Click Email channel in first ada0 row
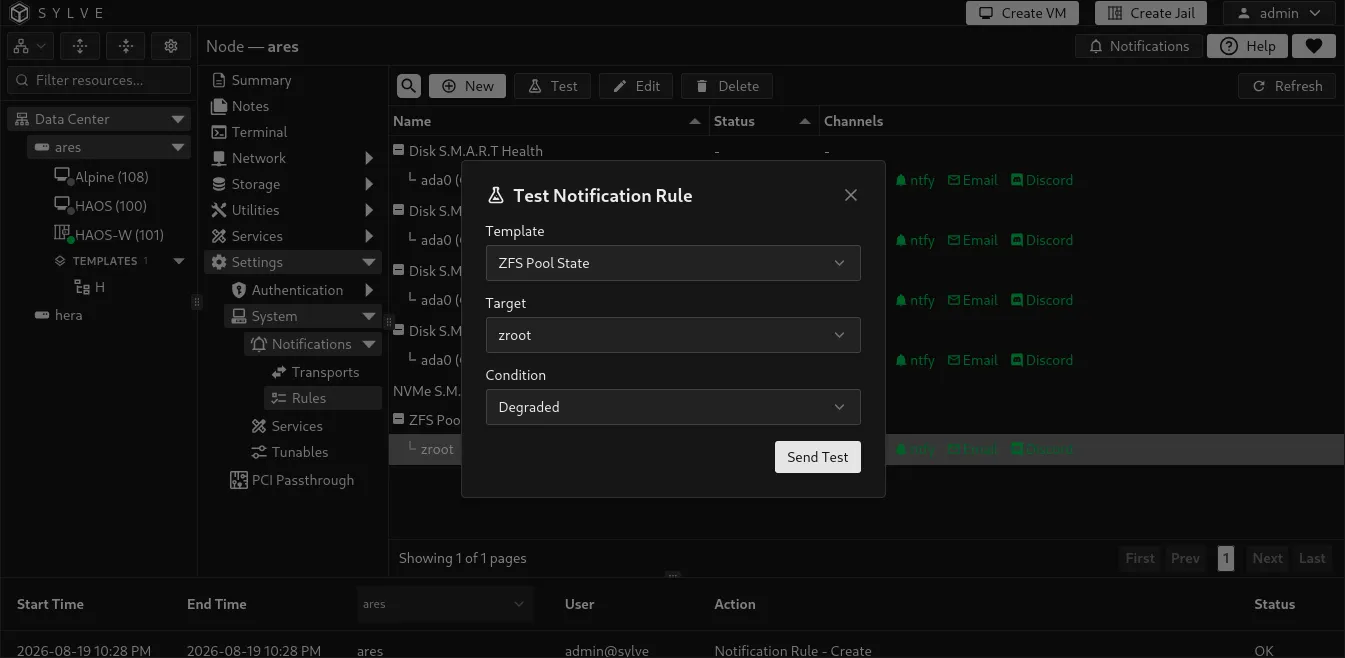1345x658 pixels. tap(973, 180)
